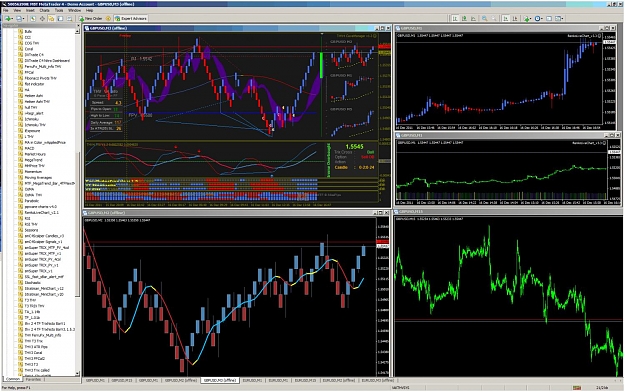Open the Periods clock dropdown
This screenshot has height=392, width=625.
tap(539, 18)
